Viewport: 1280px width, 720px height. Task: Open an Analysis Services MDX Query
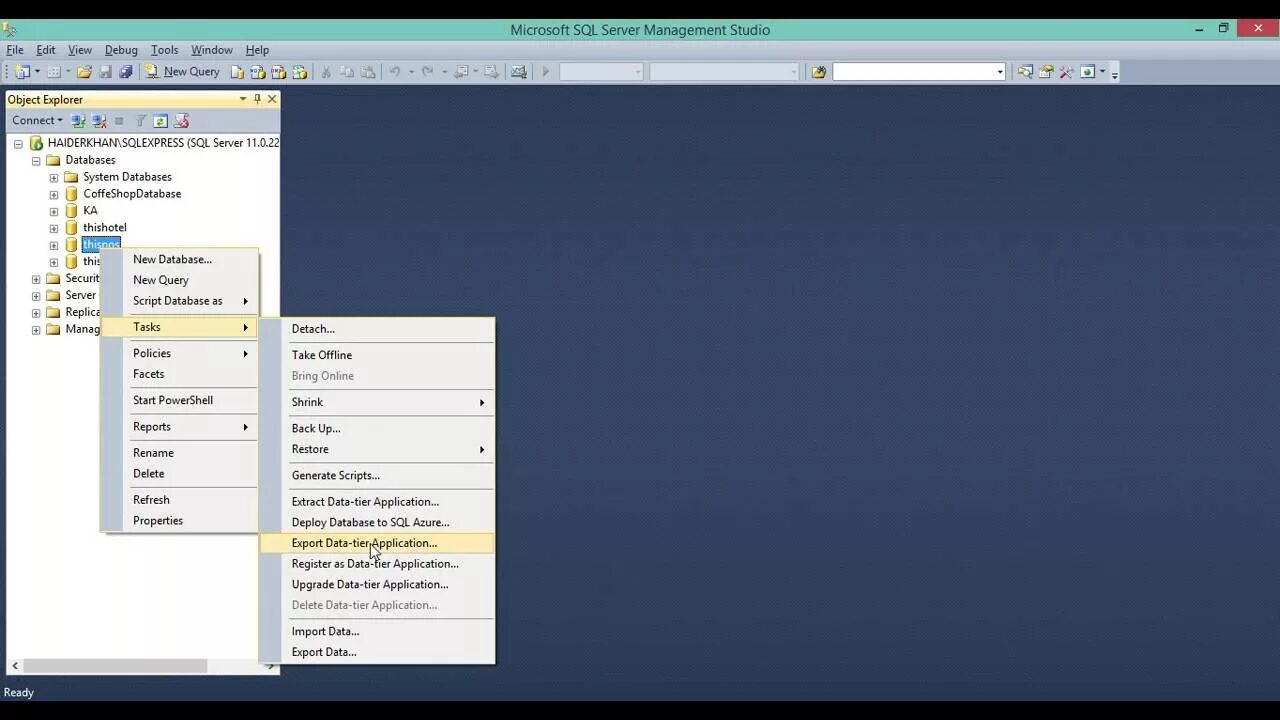(257, 72)
